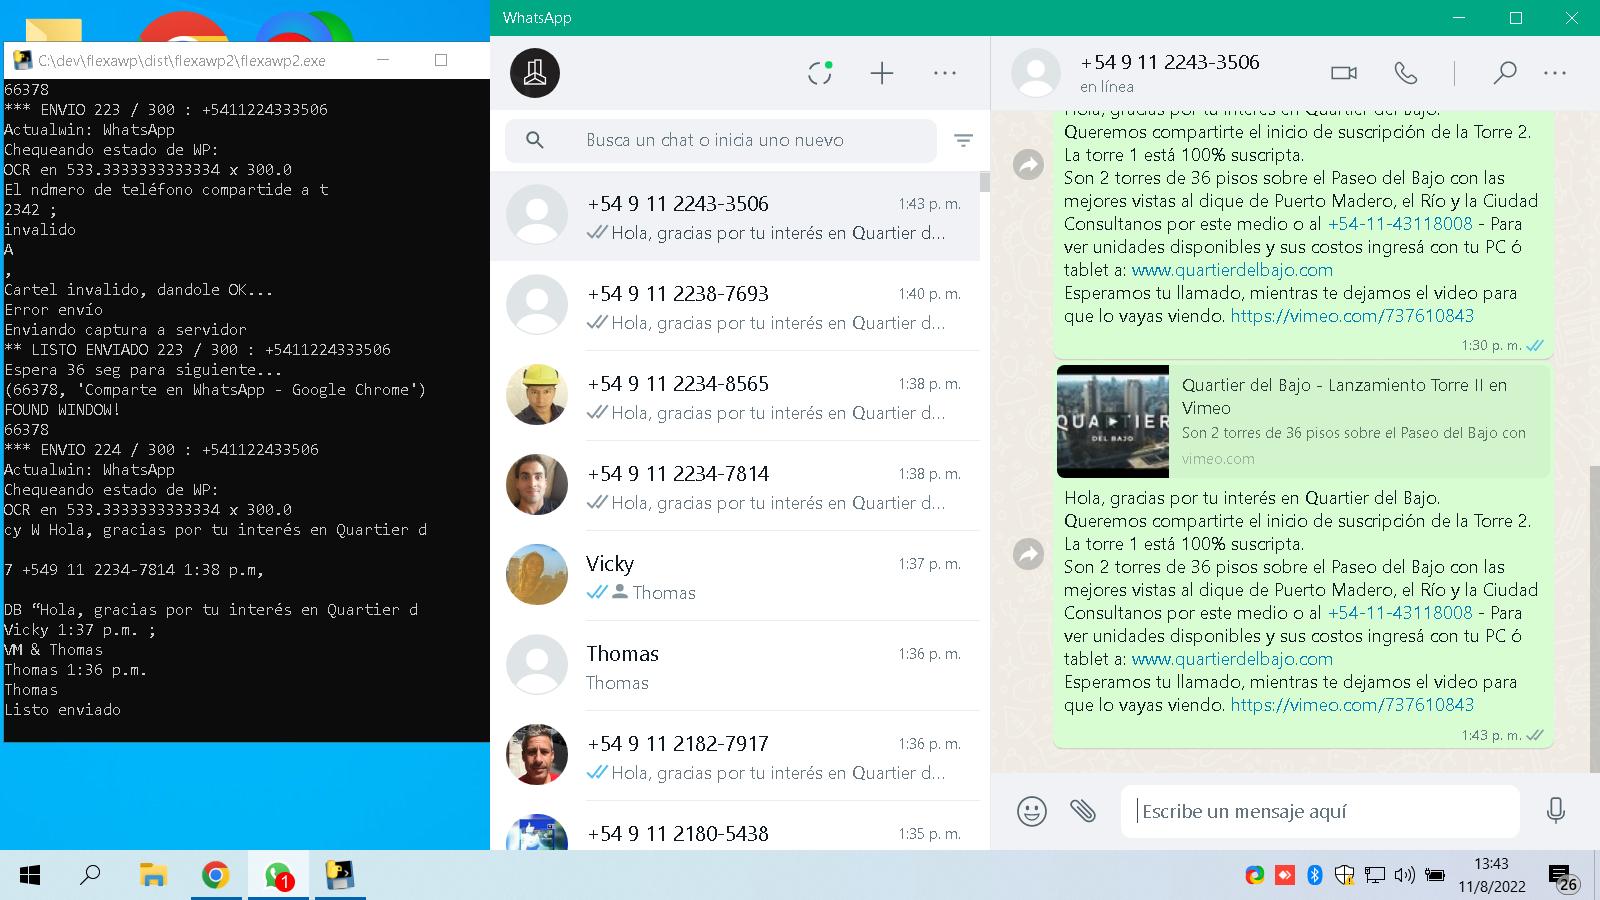Screen dimensions: 1600x900
Task: Click the search magnifier in chat list
Action: (535, 140)
